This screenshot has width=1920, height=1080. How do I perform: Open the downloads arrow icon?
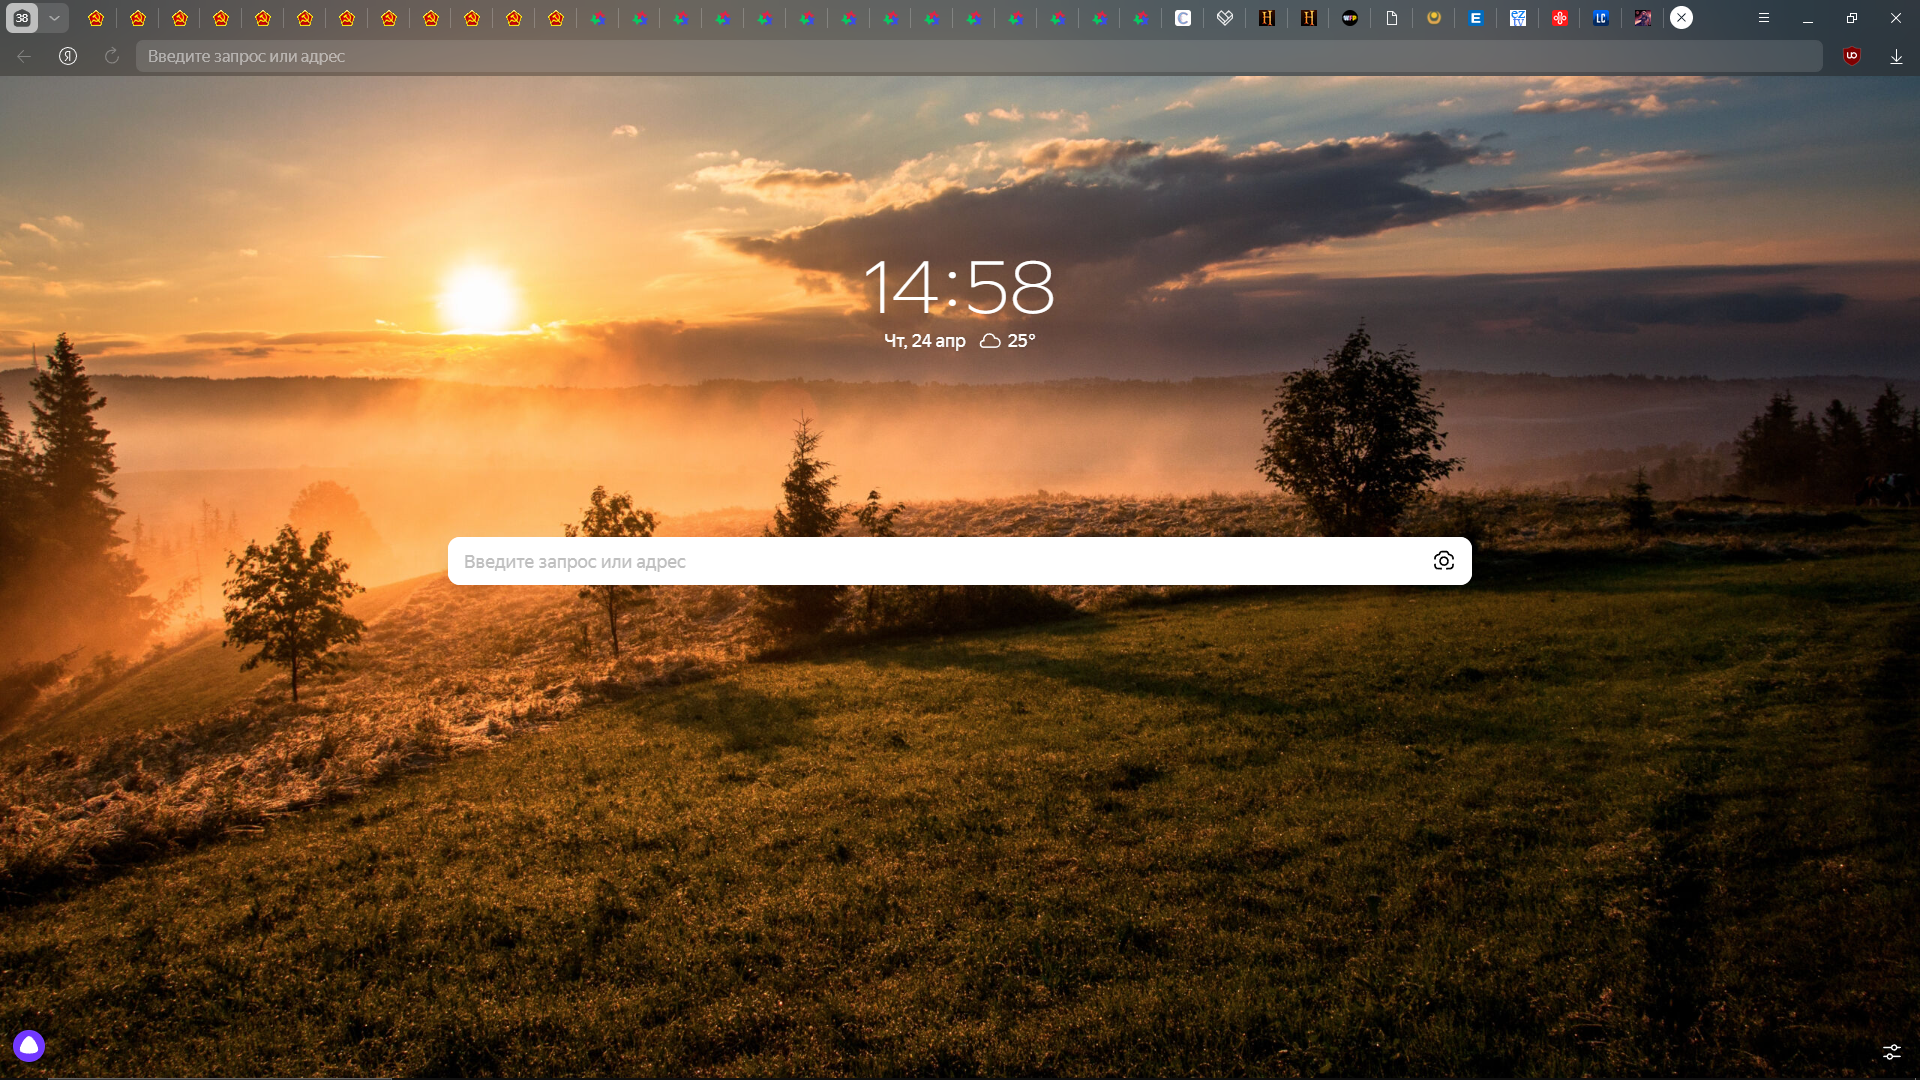1896,57
